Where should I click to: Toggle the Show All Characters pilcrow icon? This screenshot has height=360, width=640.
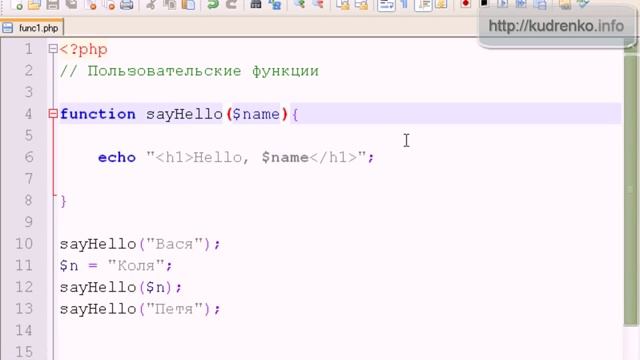(404, 4)
